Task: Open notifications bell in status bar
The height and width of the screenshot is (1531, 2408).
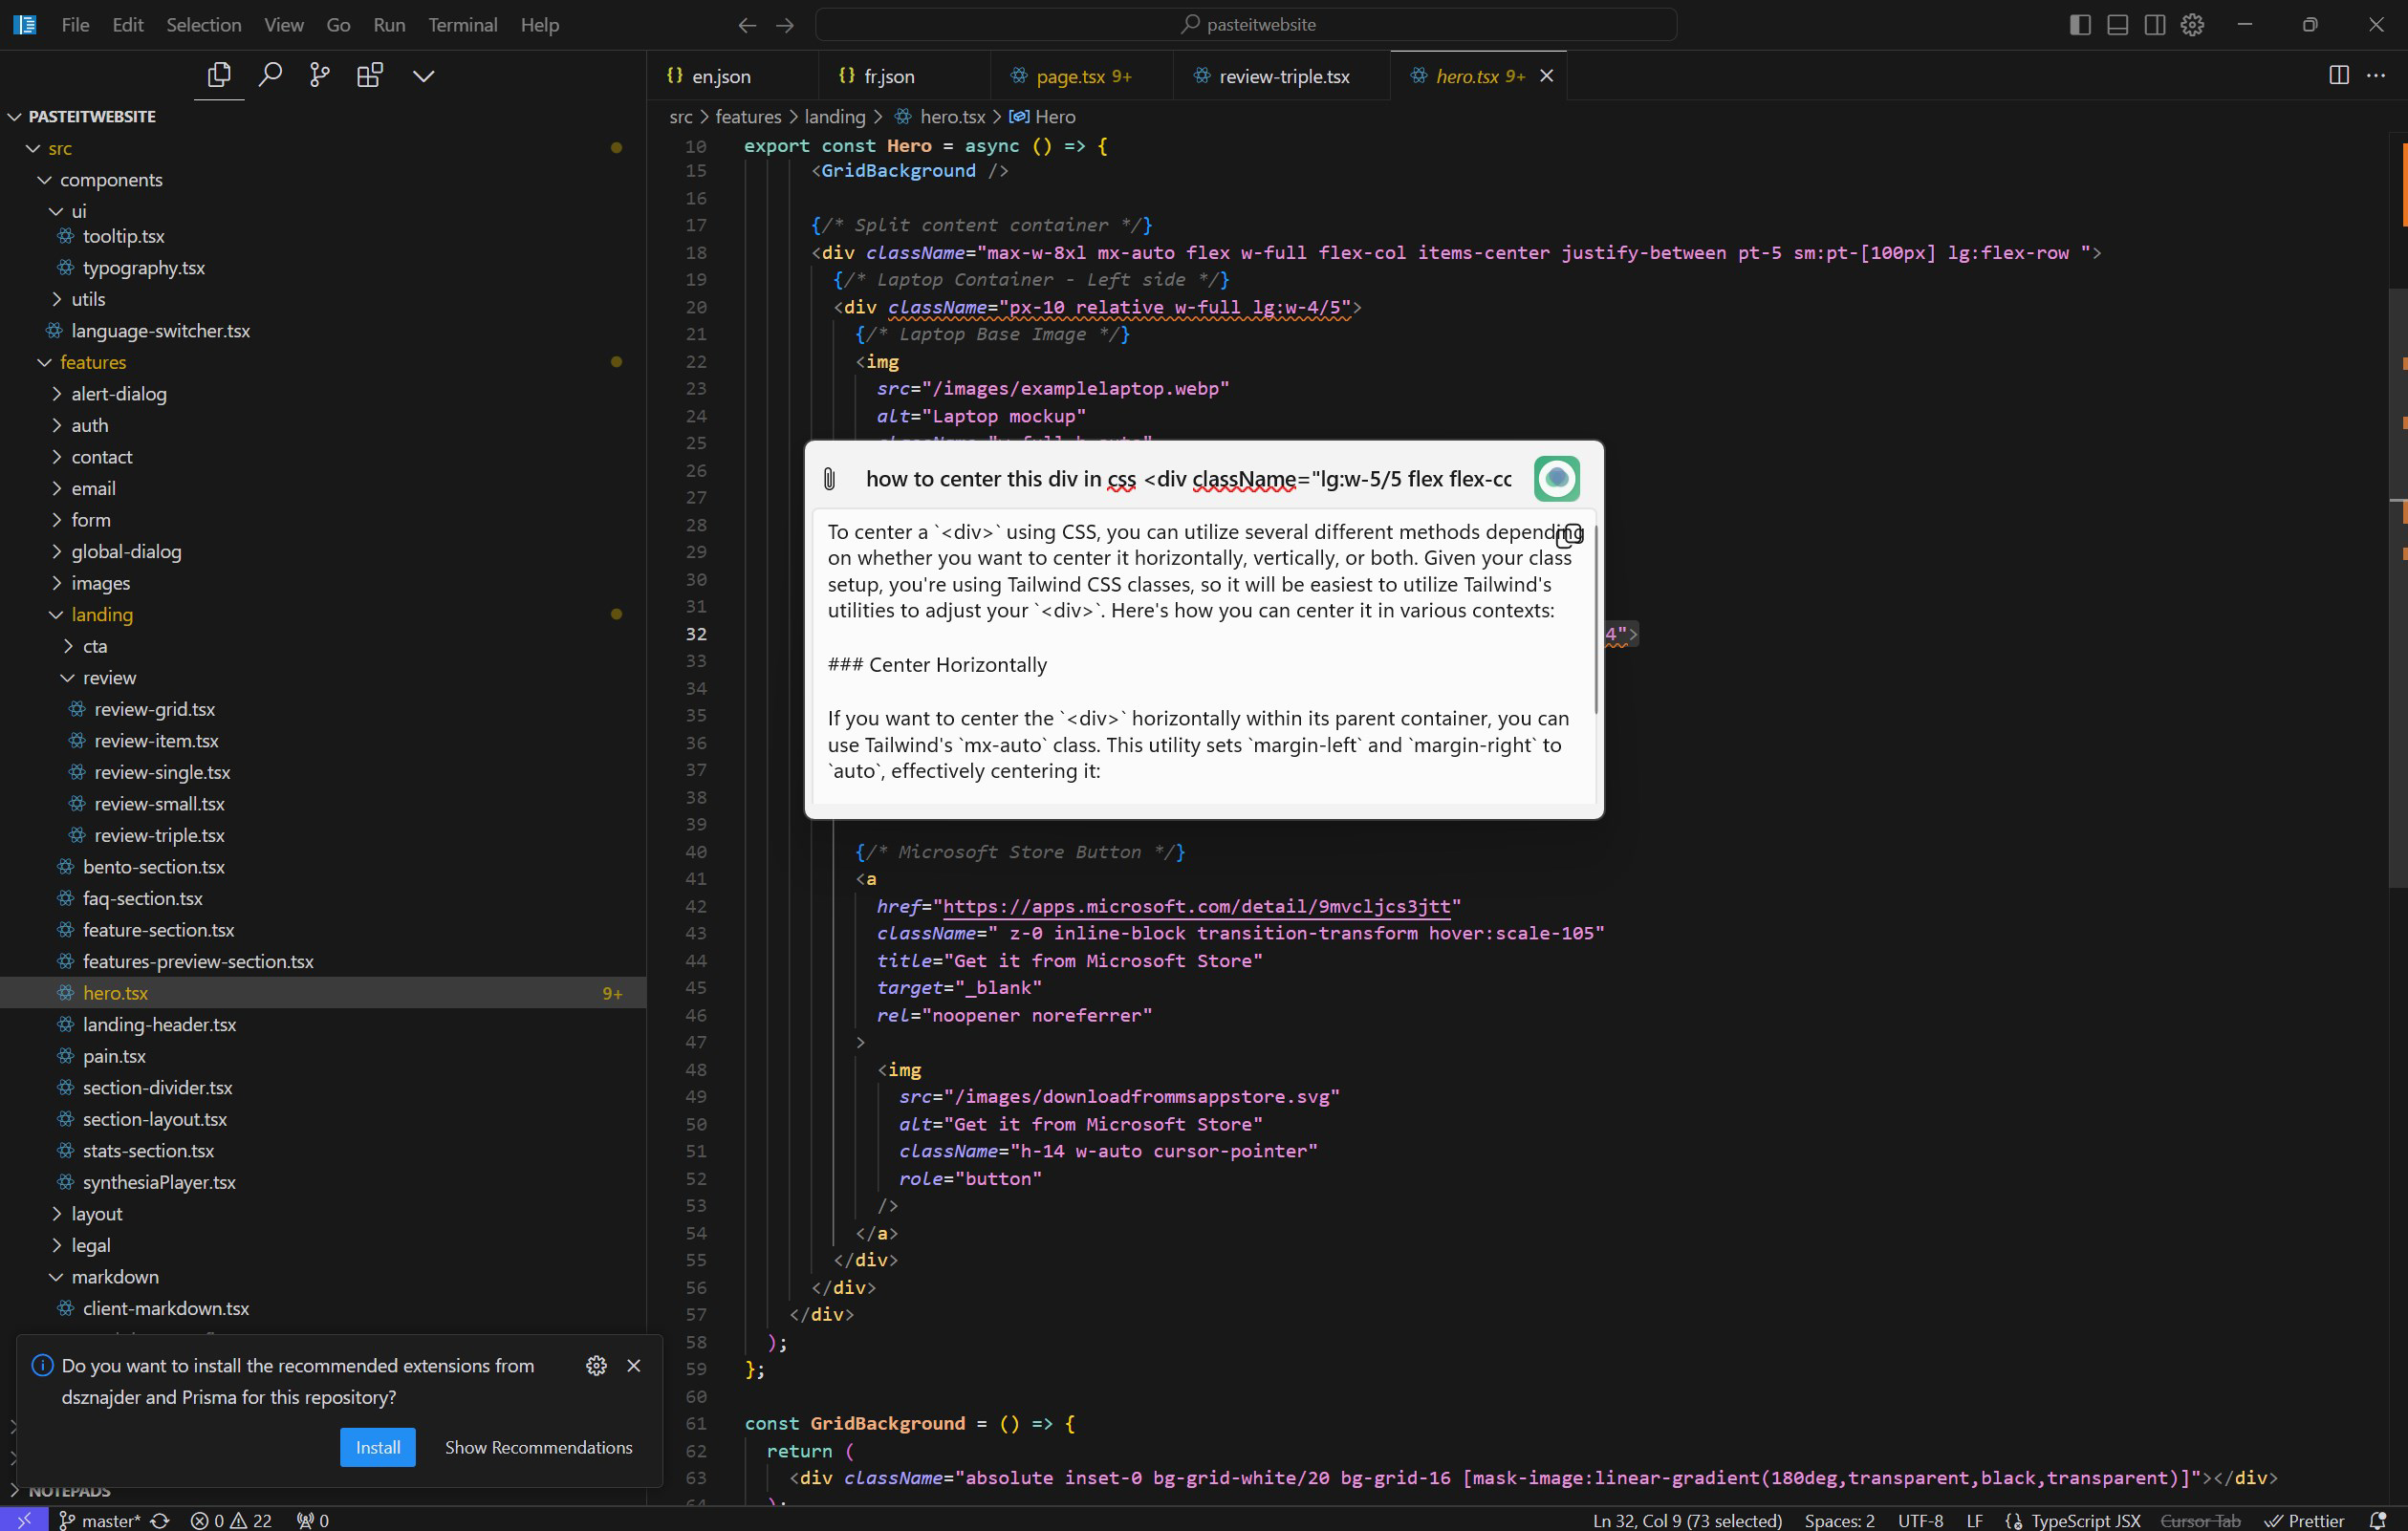Action: click(2379, 1520)
